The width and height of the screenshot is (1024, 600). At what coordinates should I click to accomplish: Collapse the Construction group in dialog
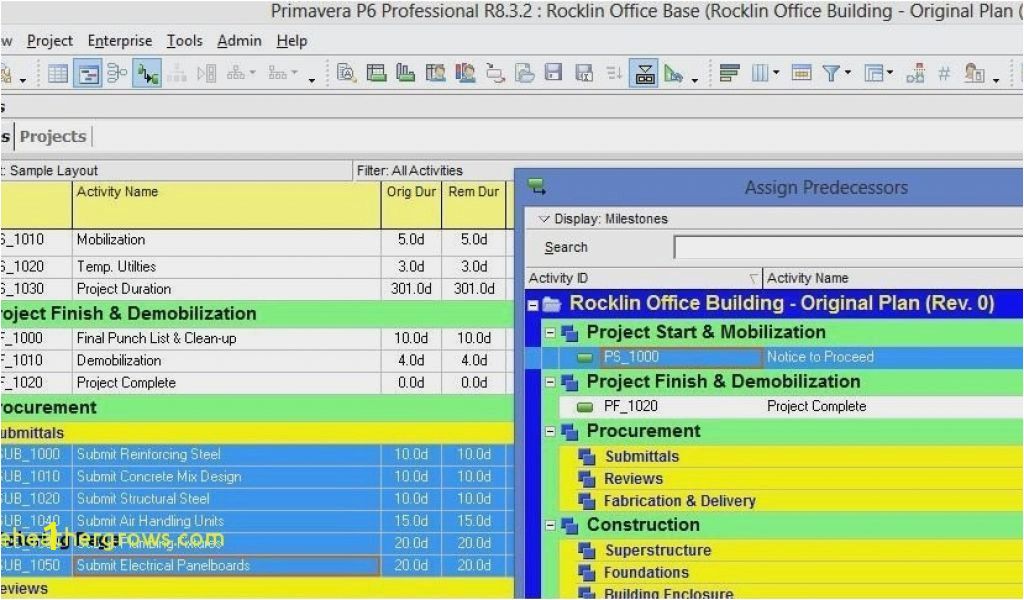click(x=551, y=525)
